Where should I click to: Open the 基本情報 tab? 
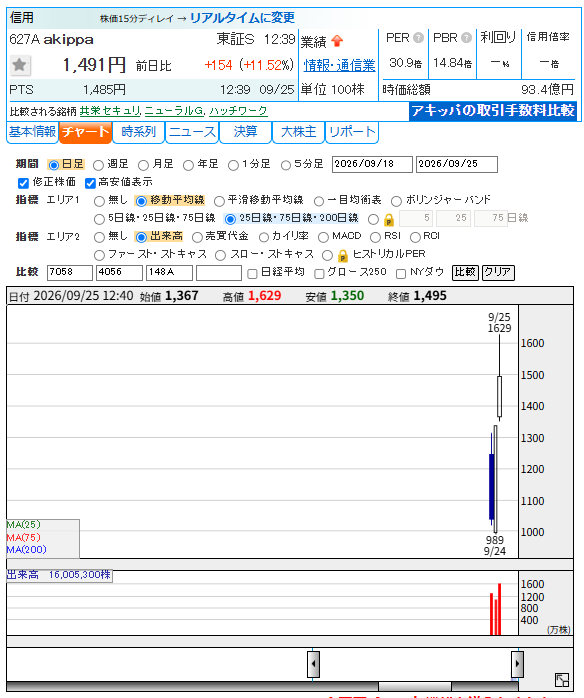click(x=32, y=132)
